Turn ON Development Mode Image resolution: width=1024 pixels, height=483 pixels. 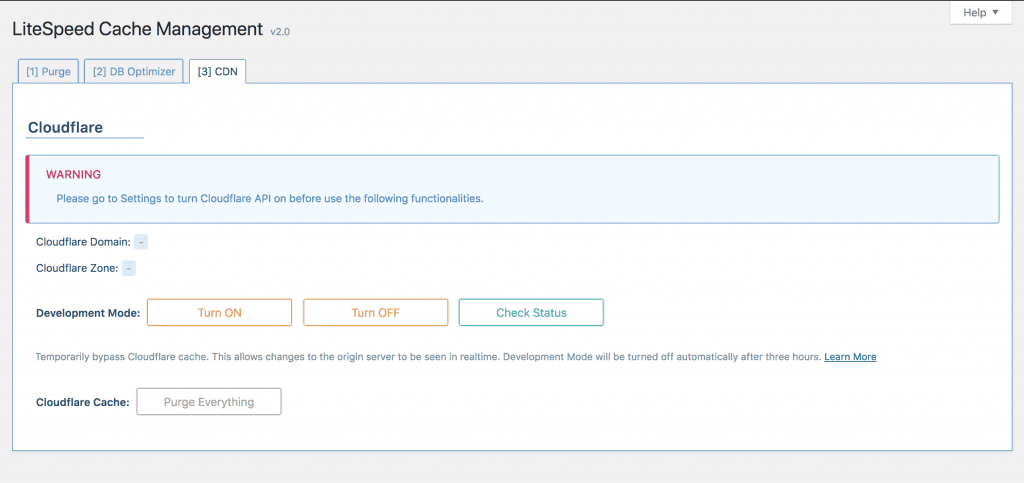(x=219, y=313)
